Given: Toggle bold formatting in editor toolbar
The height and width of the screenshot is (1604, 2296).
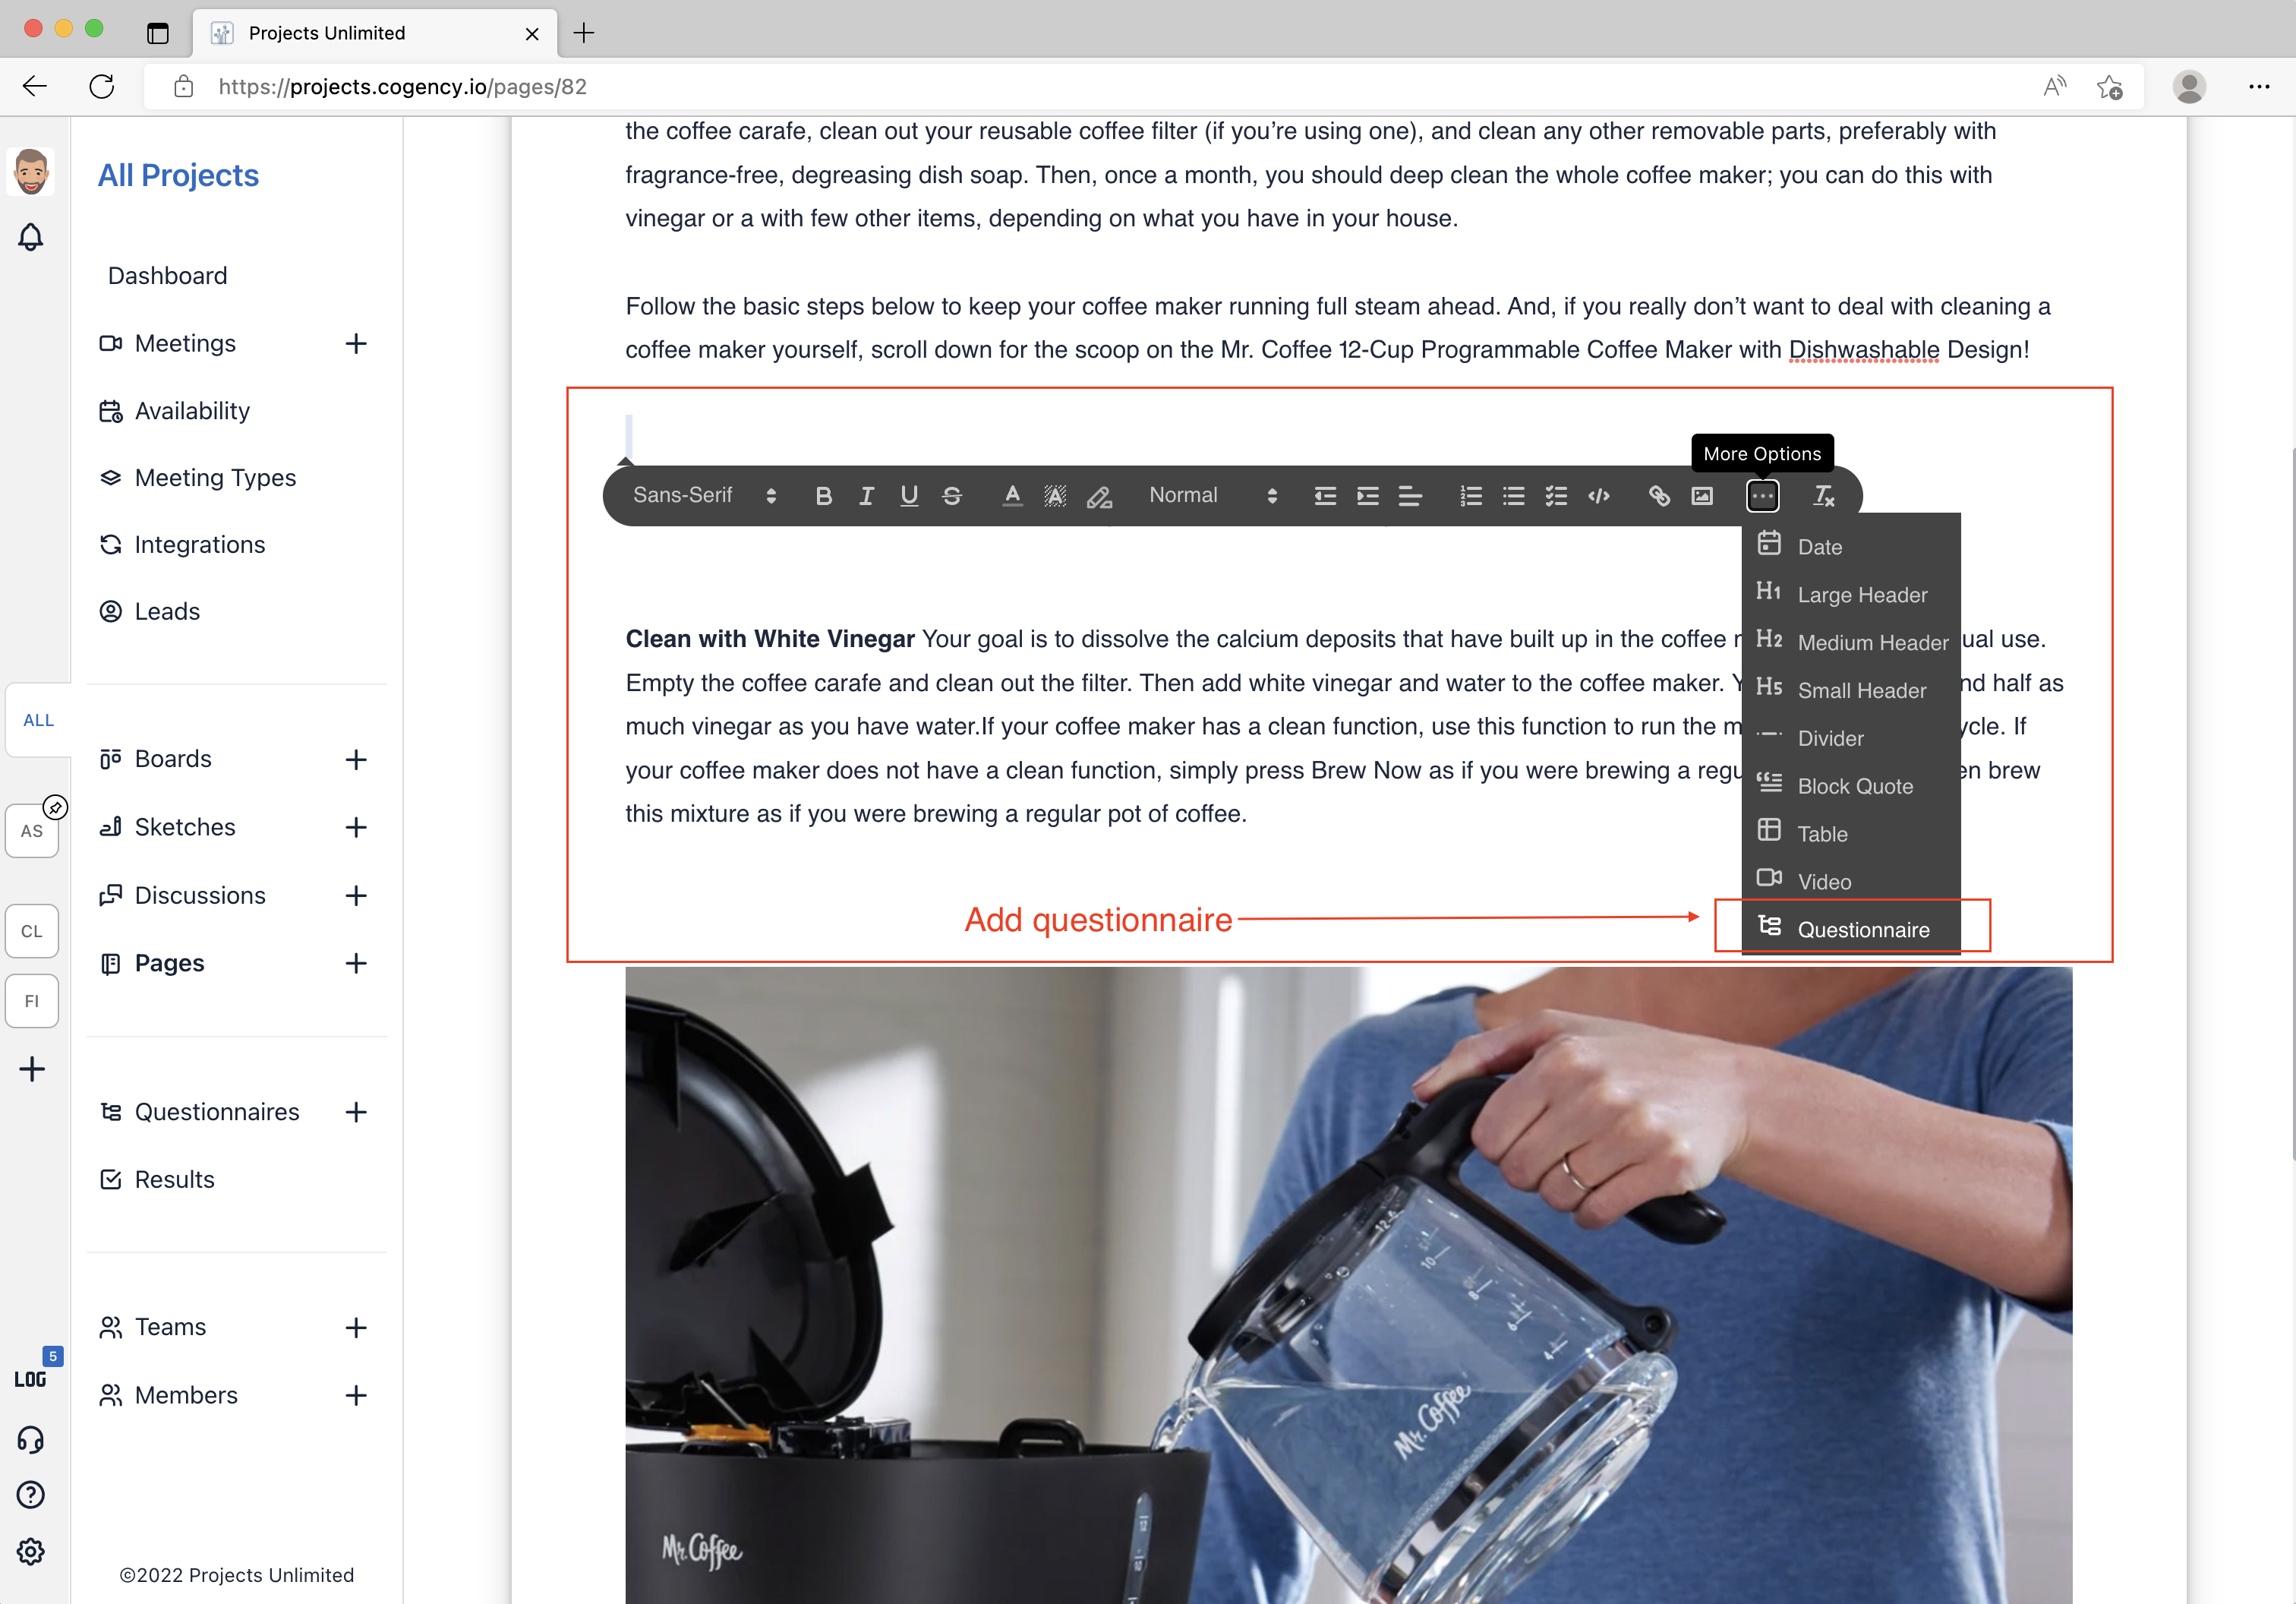Looking at the screenshot, I should [x=823, y=496].
